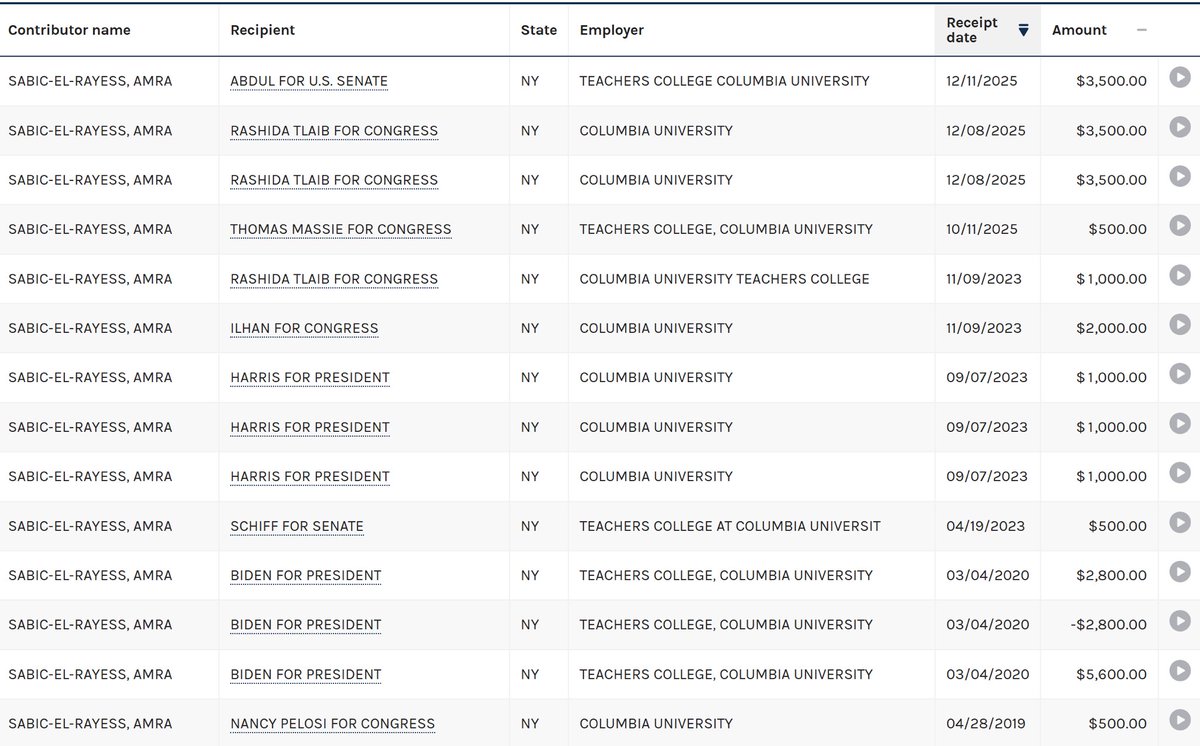Select employer TEACHERS COLLEGE COLUMBIA UNIVERSITY in Abdul row
The height and width of the screenshot is (746, 1200).
coord(725,81)
